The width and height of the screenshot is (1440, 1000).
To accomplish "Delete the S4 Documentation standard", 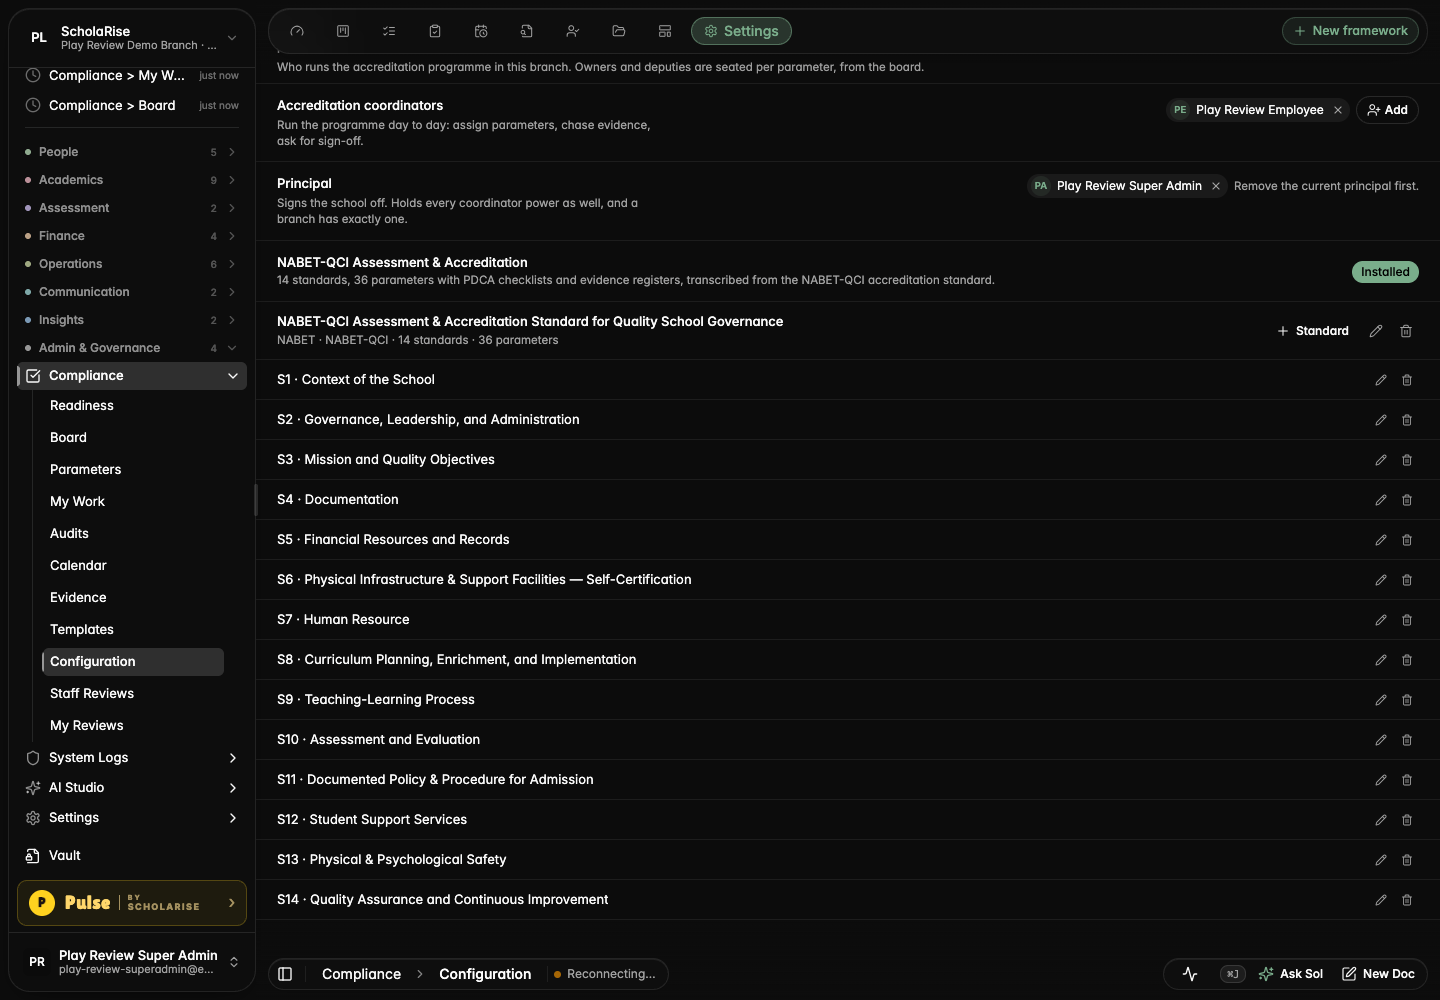I will (1407, 500).
